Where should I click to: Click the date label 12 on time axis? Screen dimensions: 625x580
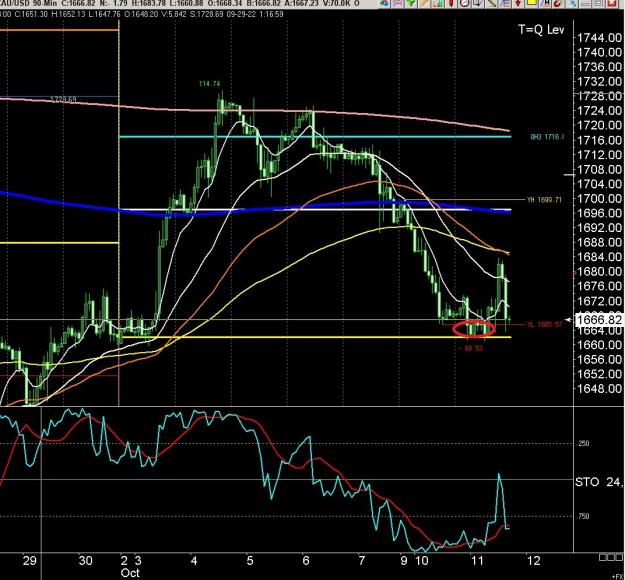(533, 561)
